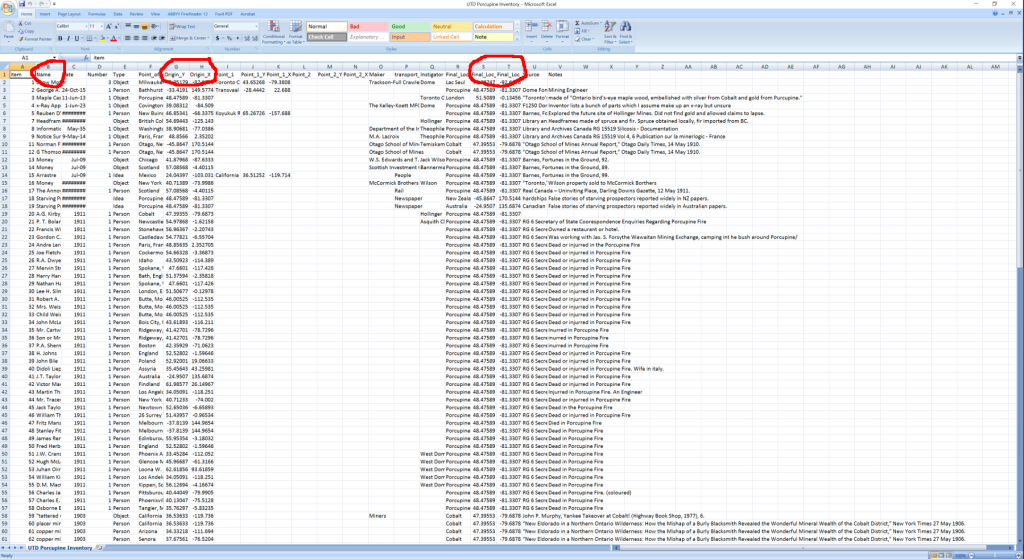Screen dimensions: 1024x559
Task: Switch to the Page Layout tab
Action: pyautogui.click(x=69, y=14)
